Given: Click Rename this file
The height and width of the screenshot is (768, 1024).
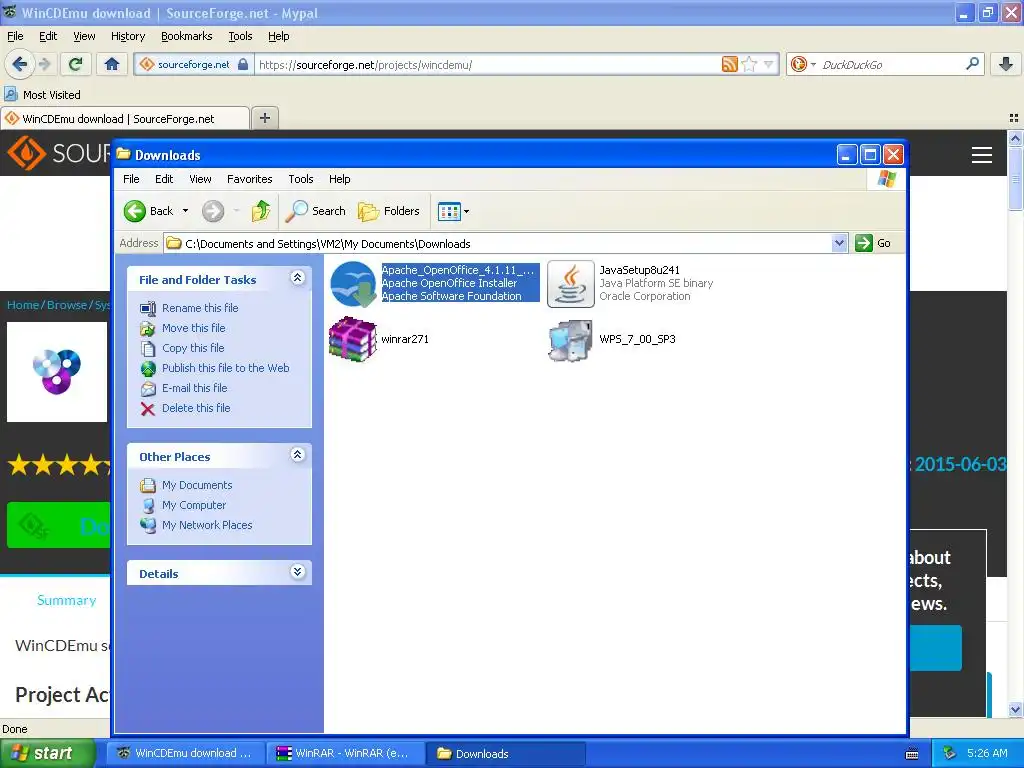Looking at the screenshot, I should click(x=200, y=308).
